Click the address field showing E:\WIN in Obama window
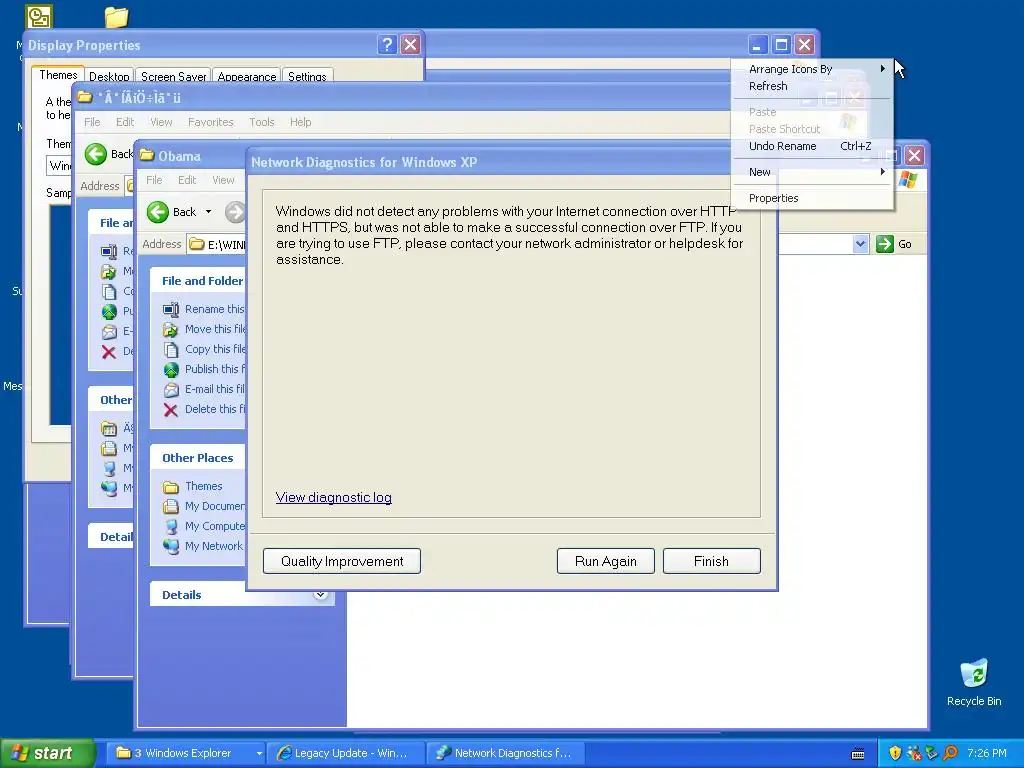1024x768 pixels. (216, 244)
